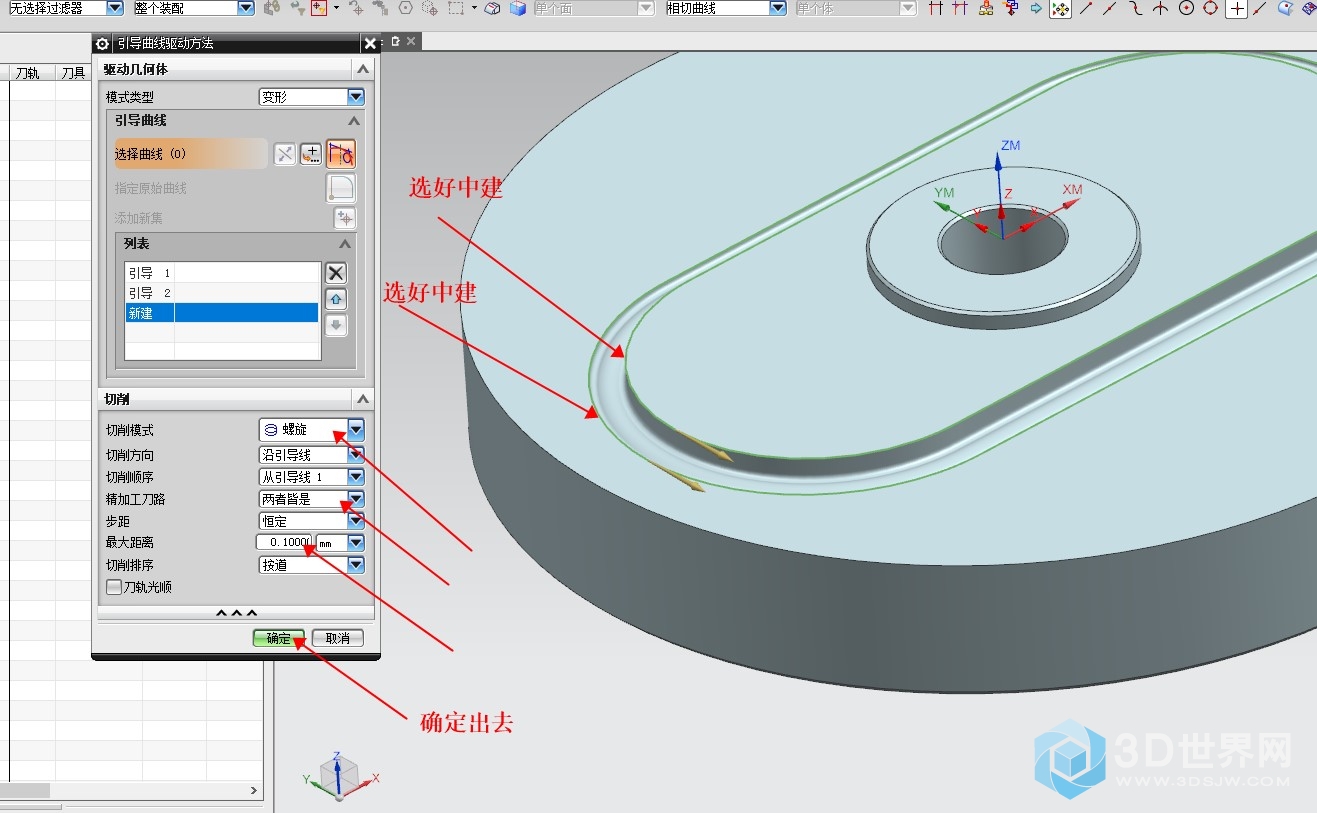Click the eraser-like icon left of the blue cube

click(x=492, y=9)
